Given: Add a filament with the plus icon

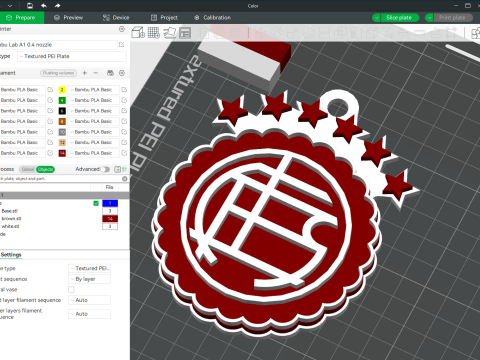Looking at the screenshot, I should [85, 73].
